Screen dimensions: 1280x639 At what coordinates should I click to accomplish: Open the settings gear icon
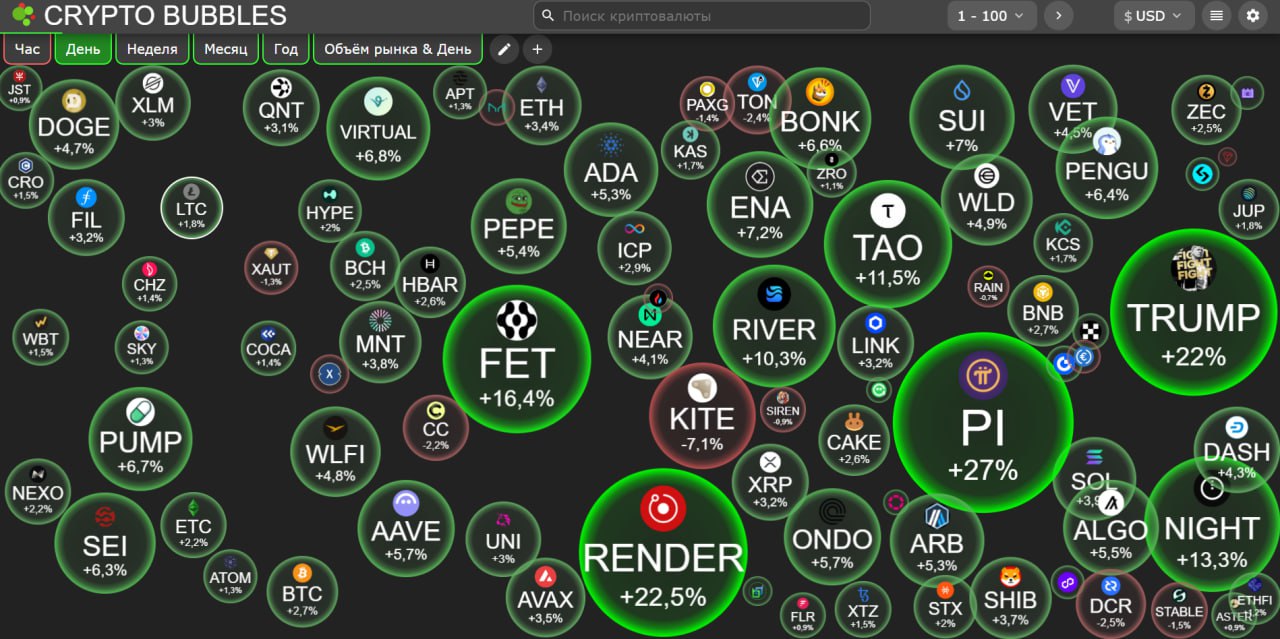tap(1253, 16)
